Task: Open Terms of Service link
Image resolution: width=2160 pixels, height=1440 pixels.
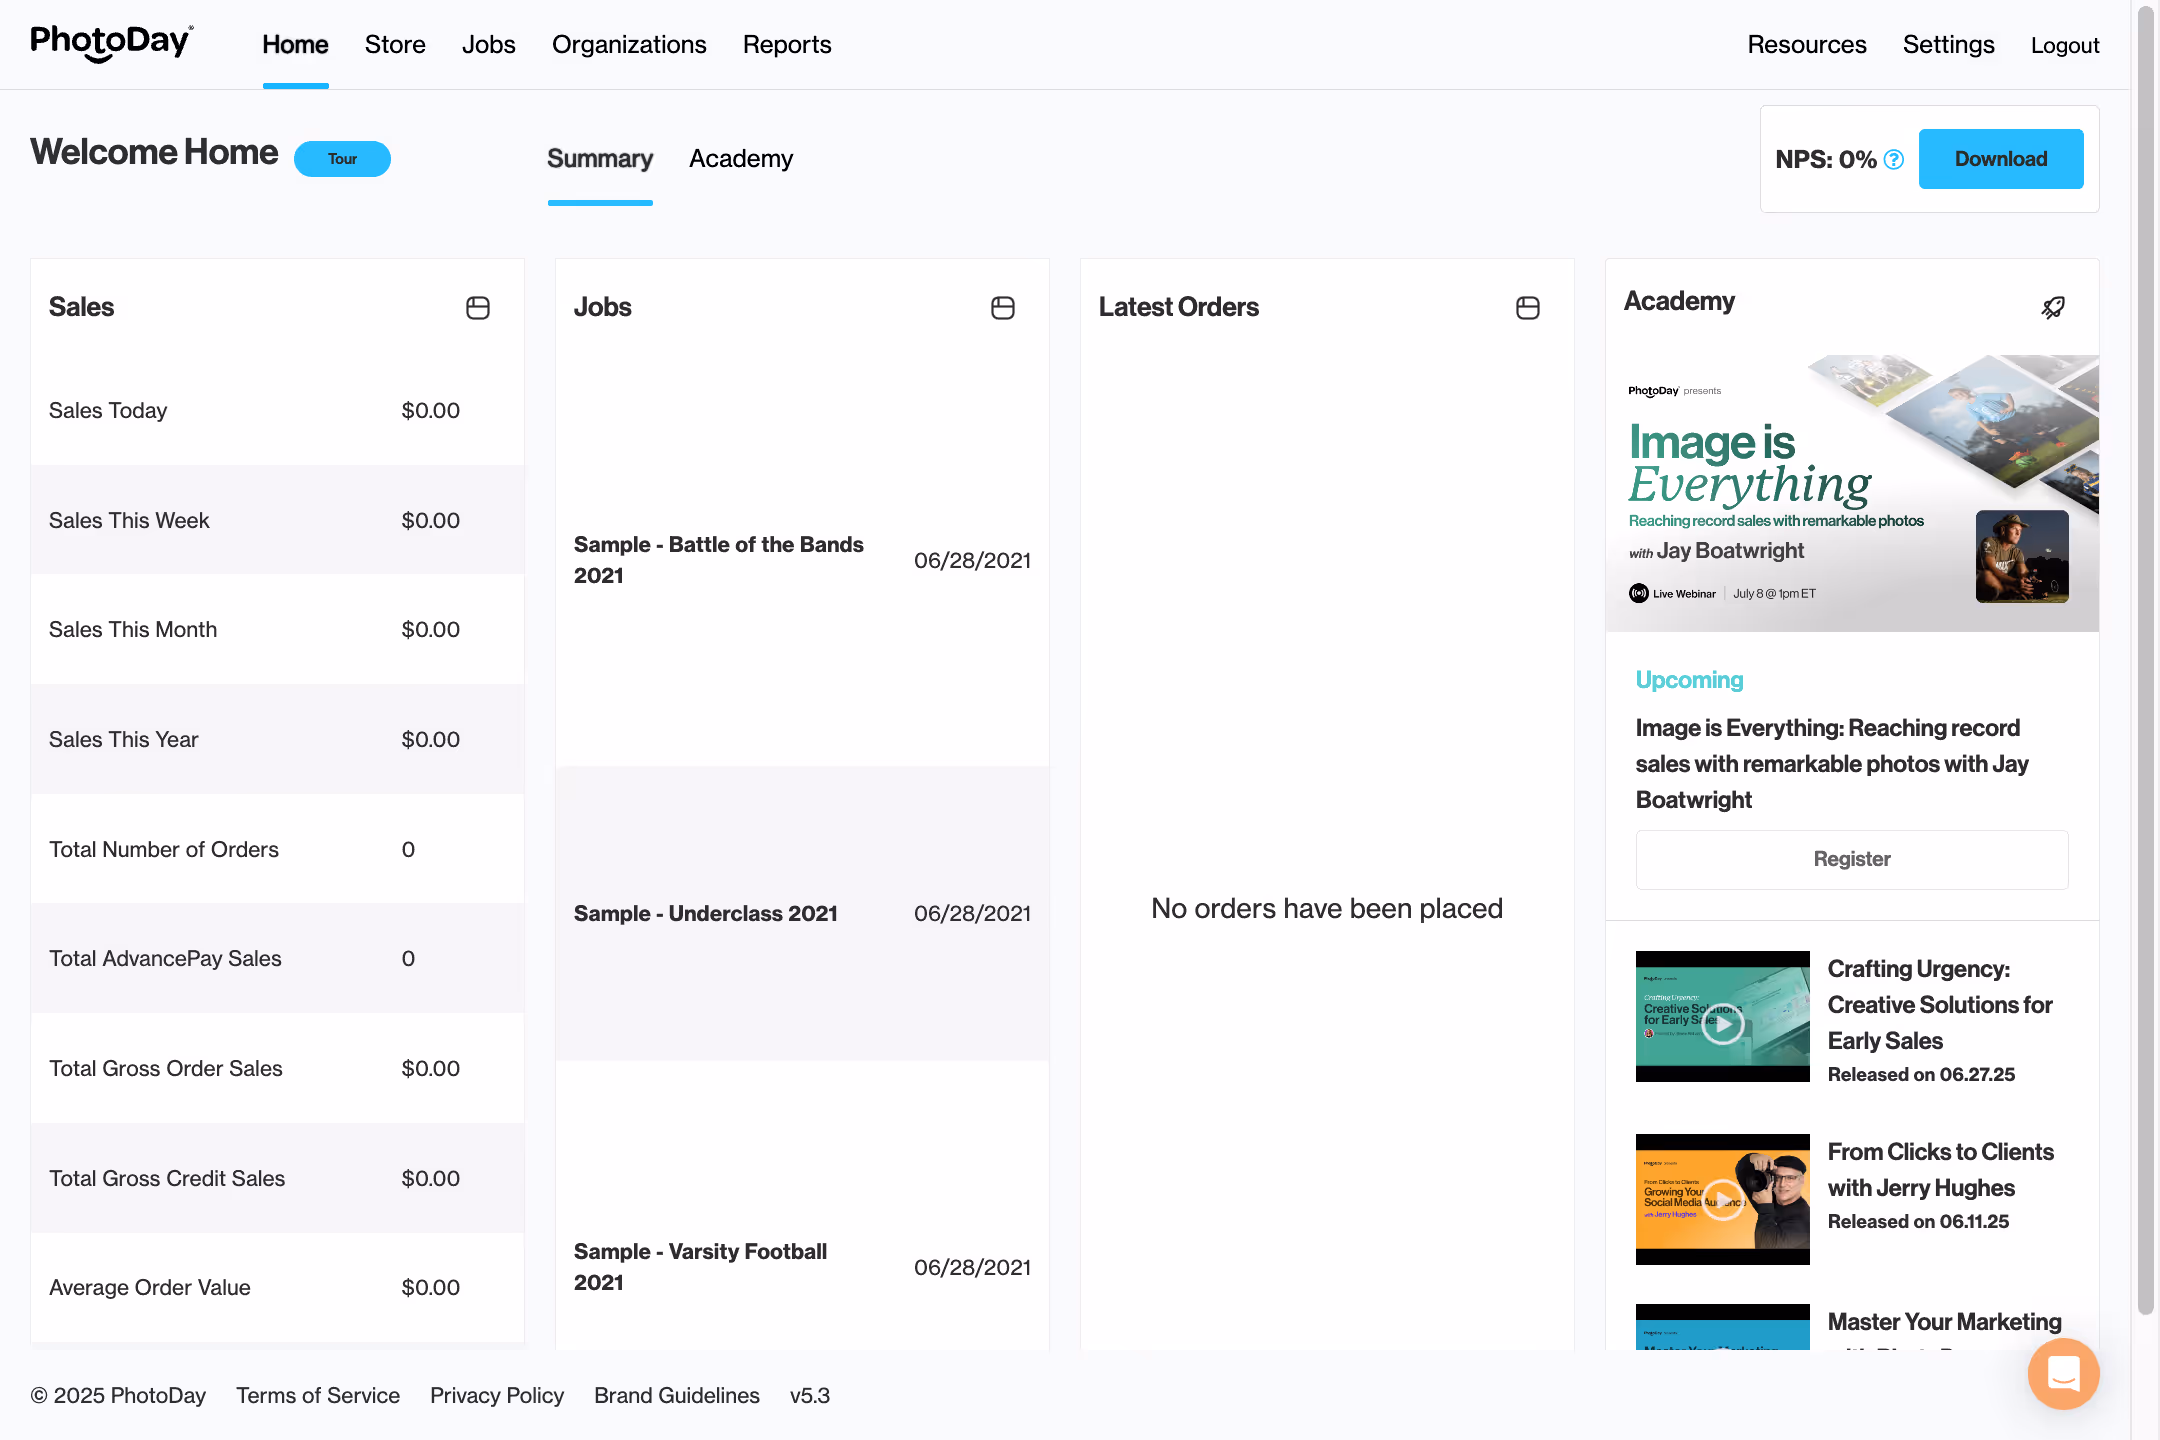Action: [x=318, y=1396]
